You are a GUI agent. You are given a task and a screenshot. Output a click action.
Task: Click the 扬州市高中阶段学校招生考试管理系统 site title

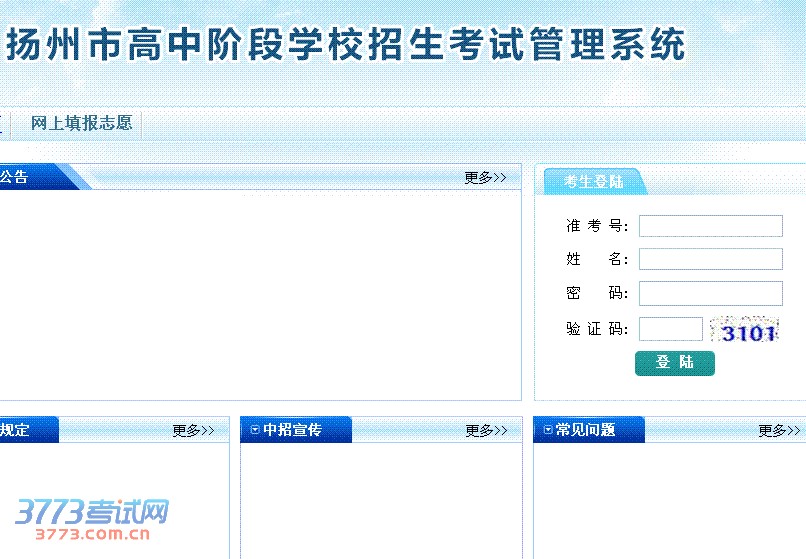pyautogui.click(x=346, y=46)
